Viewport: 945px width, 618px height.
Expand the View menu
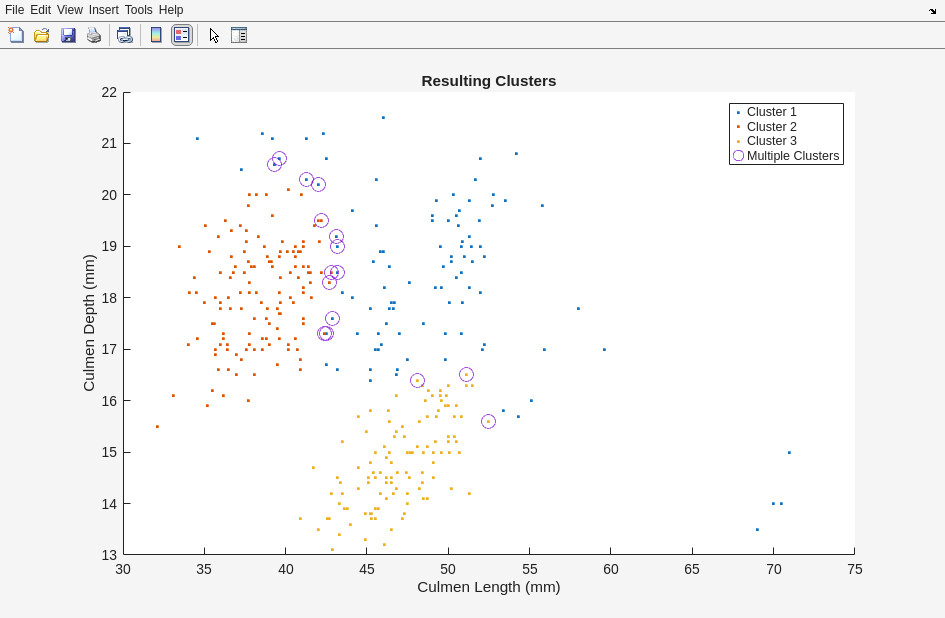(69, 10)
